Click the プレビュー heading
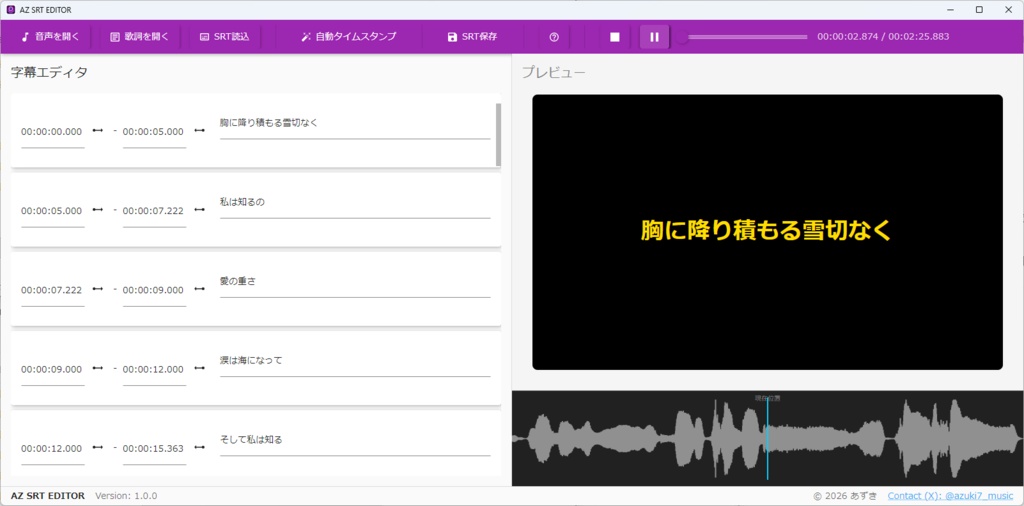 tap(553, 72)
